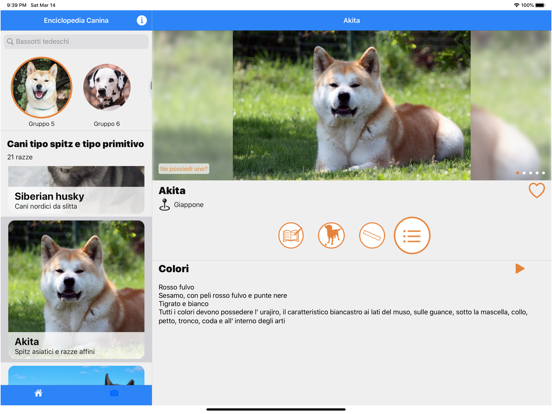The image size is (552, 414).
Task: Click the 'Colori' section heading
Action: tap(174, 269)
